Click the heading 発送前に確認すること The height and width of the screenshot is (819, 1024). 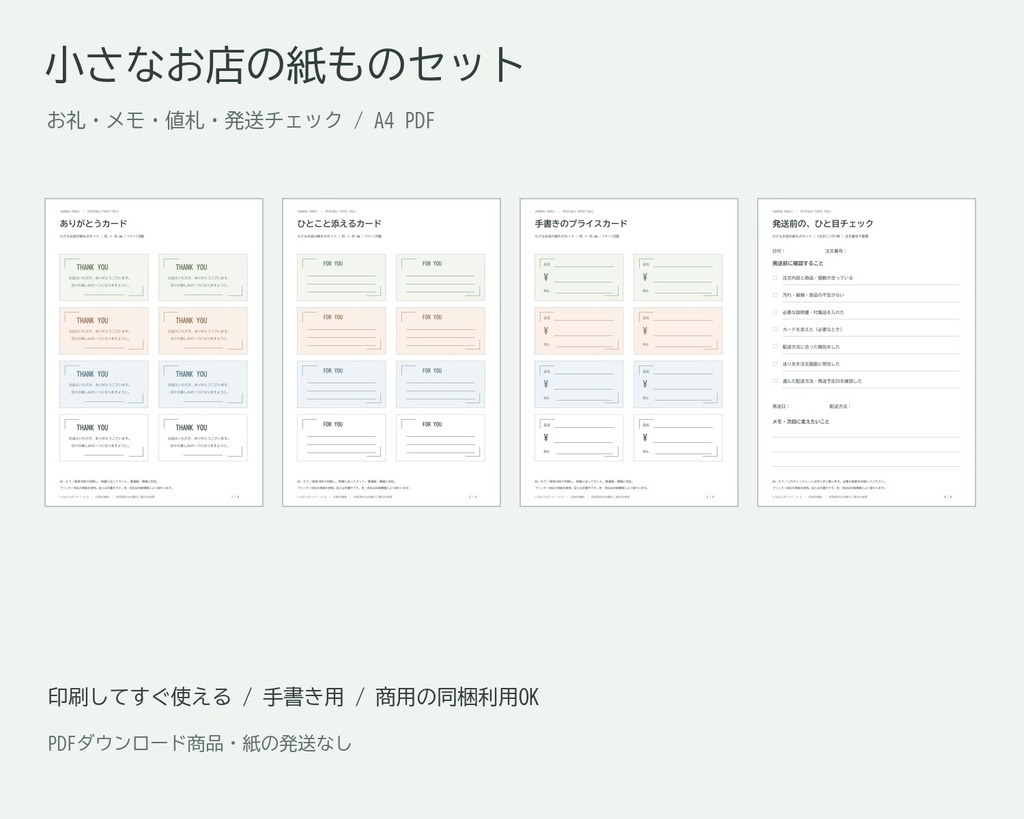798,263
